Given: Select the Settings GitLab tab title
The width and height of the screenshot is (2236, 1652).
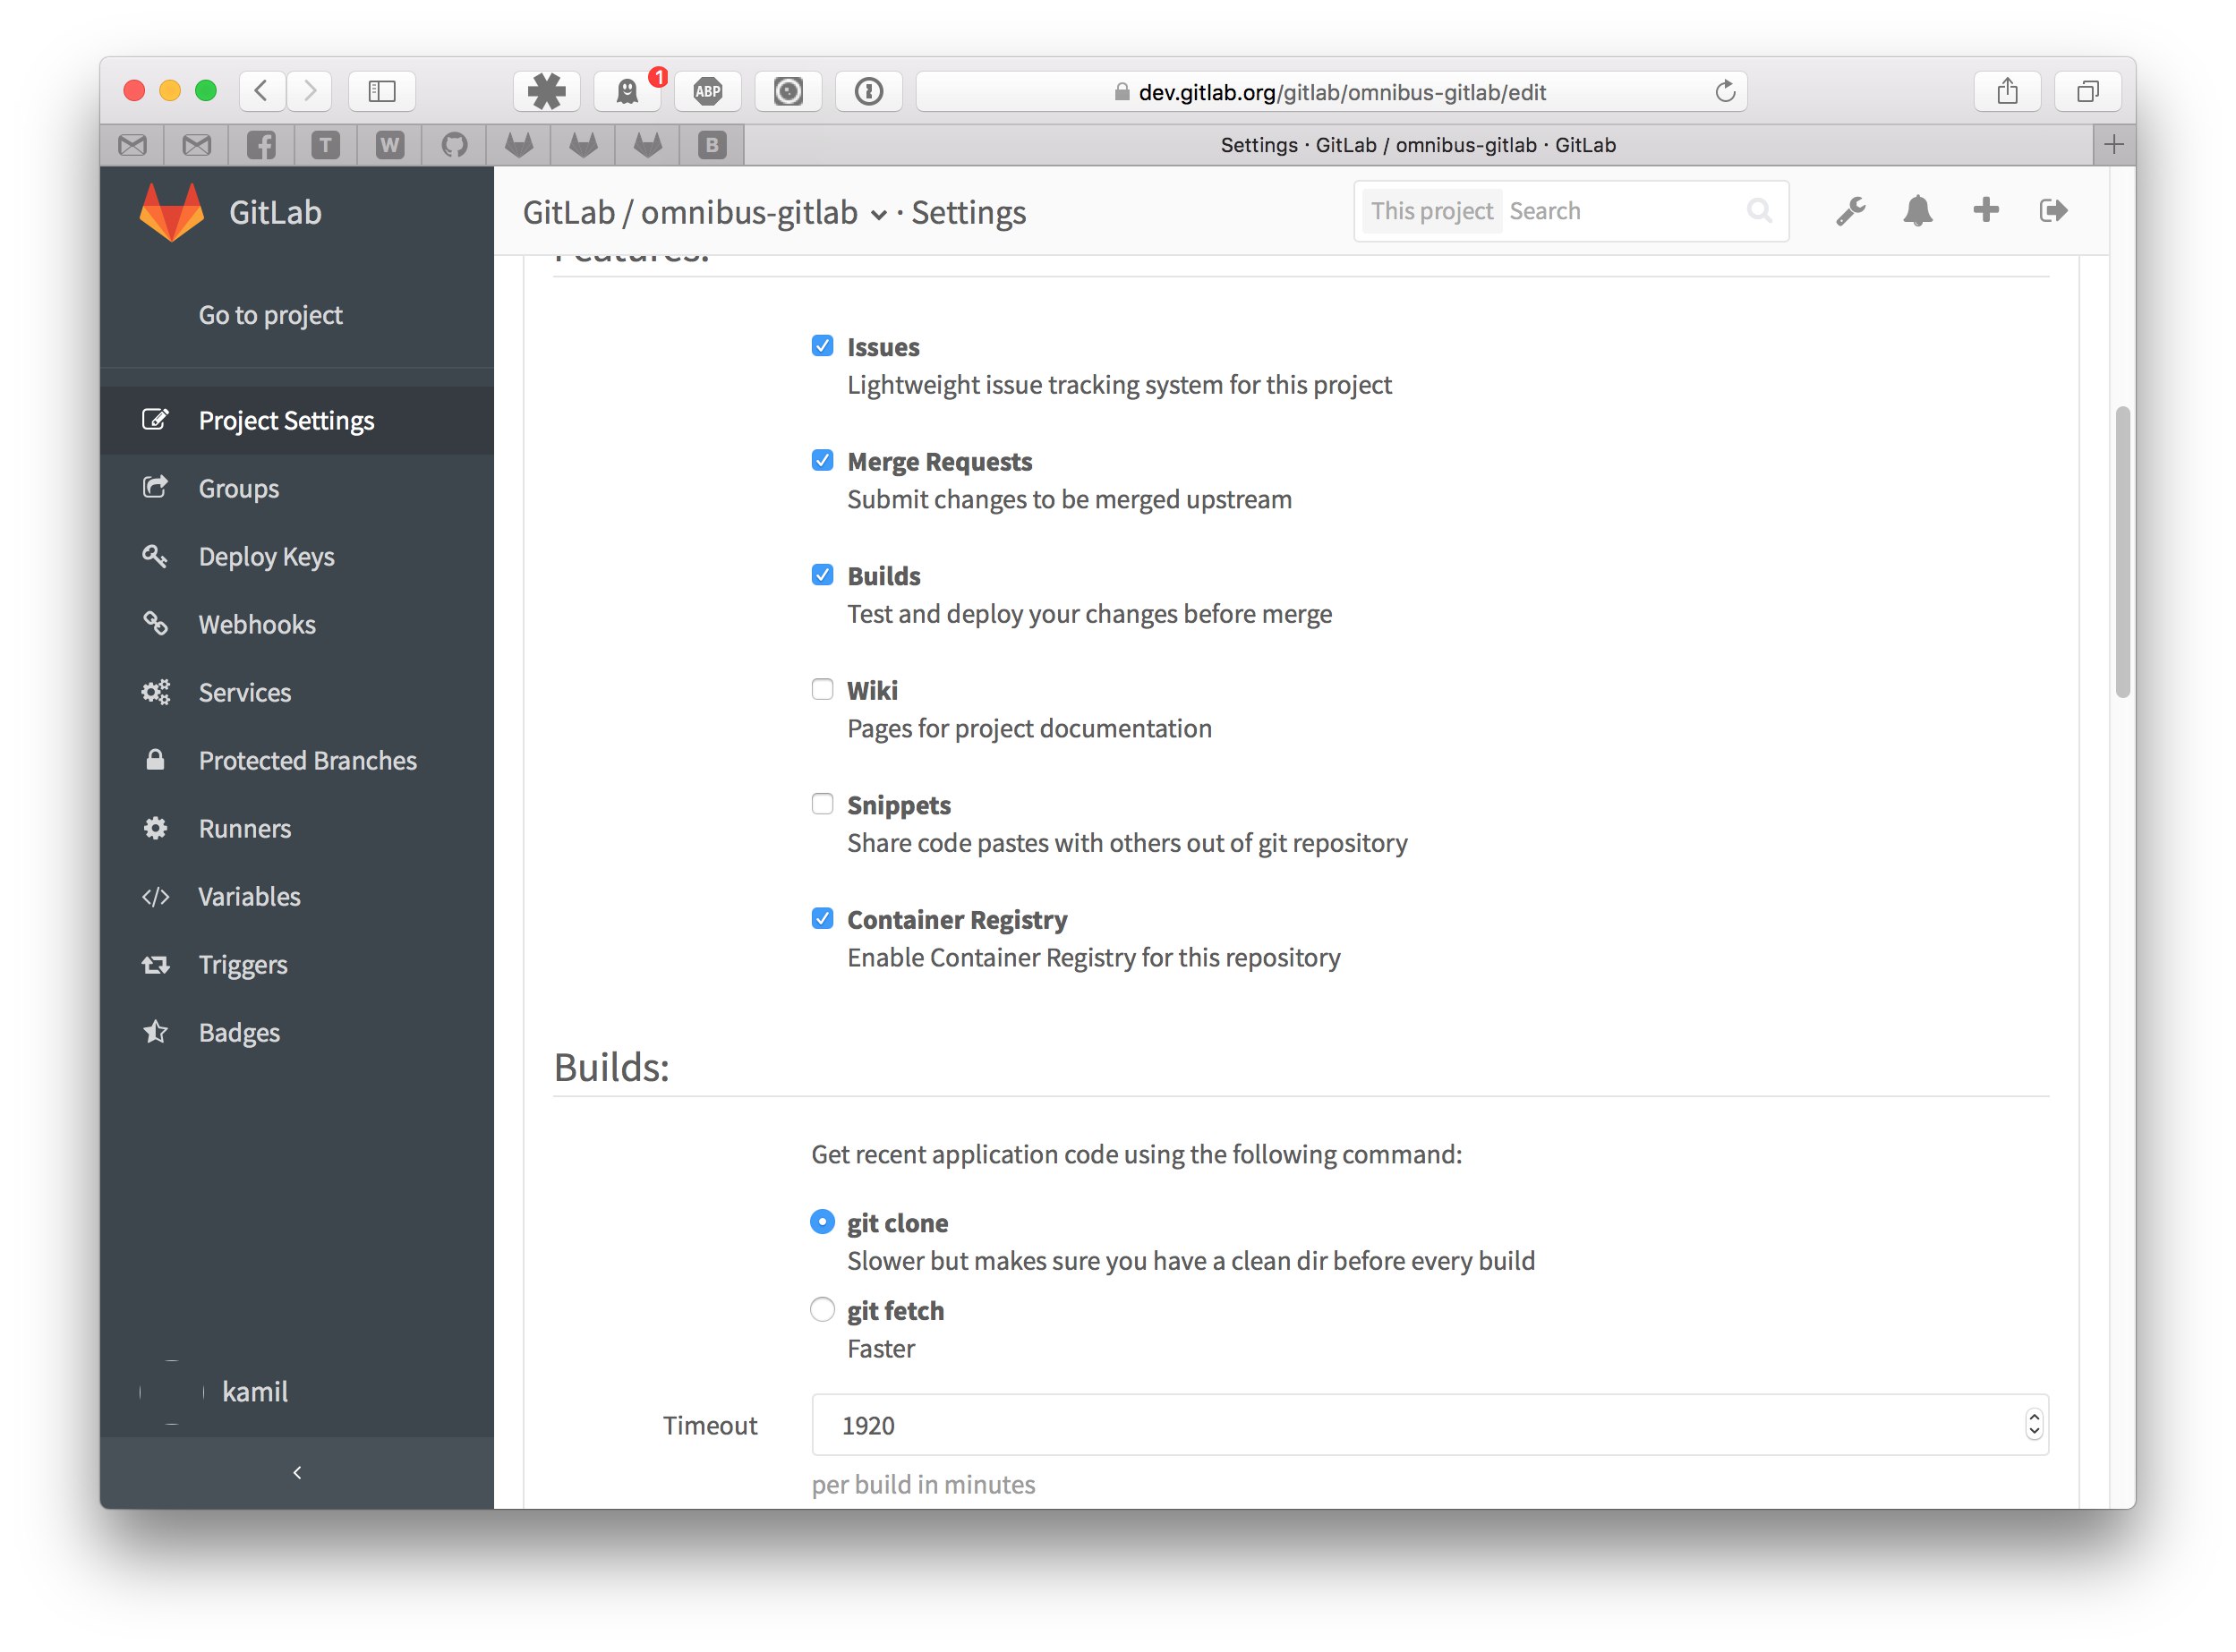Looking at the screenshot, I should point(1417,145).
